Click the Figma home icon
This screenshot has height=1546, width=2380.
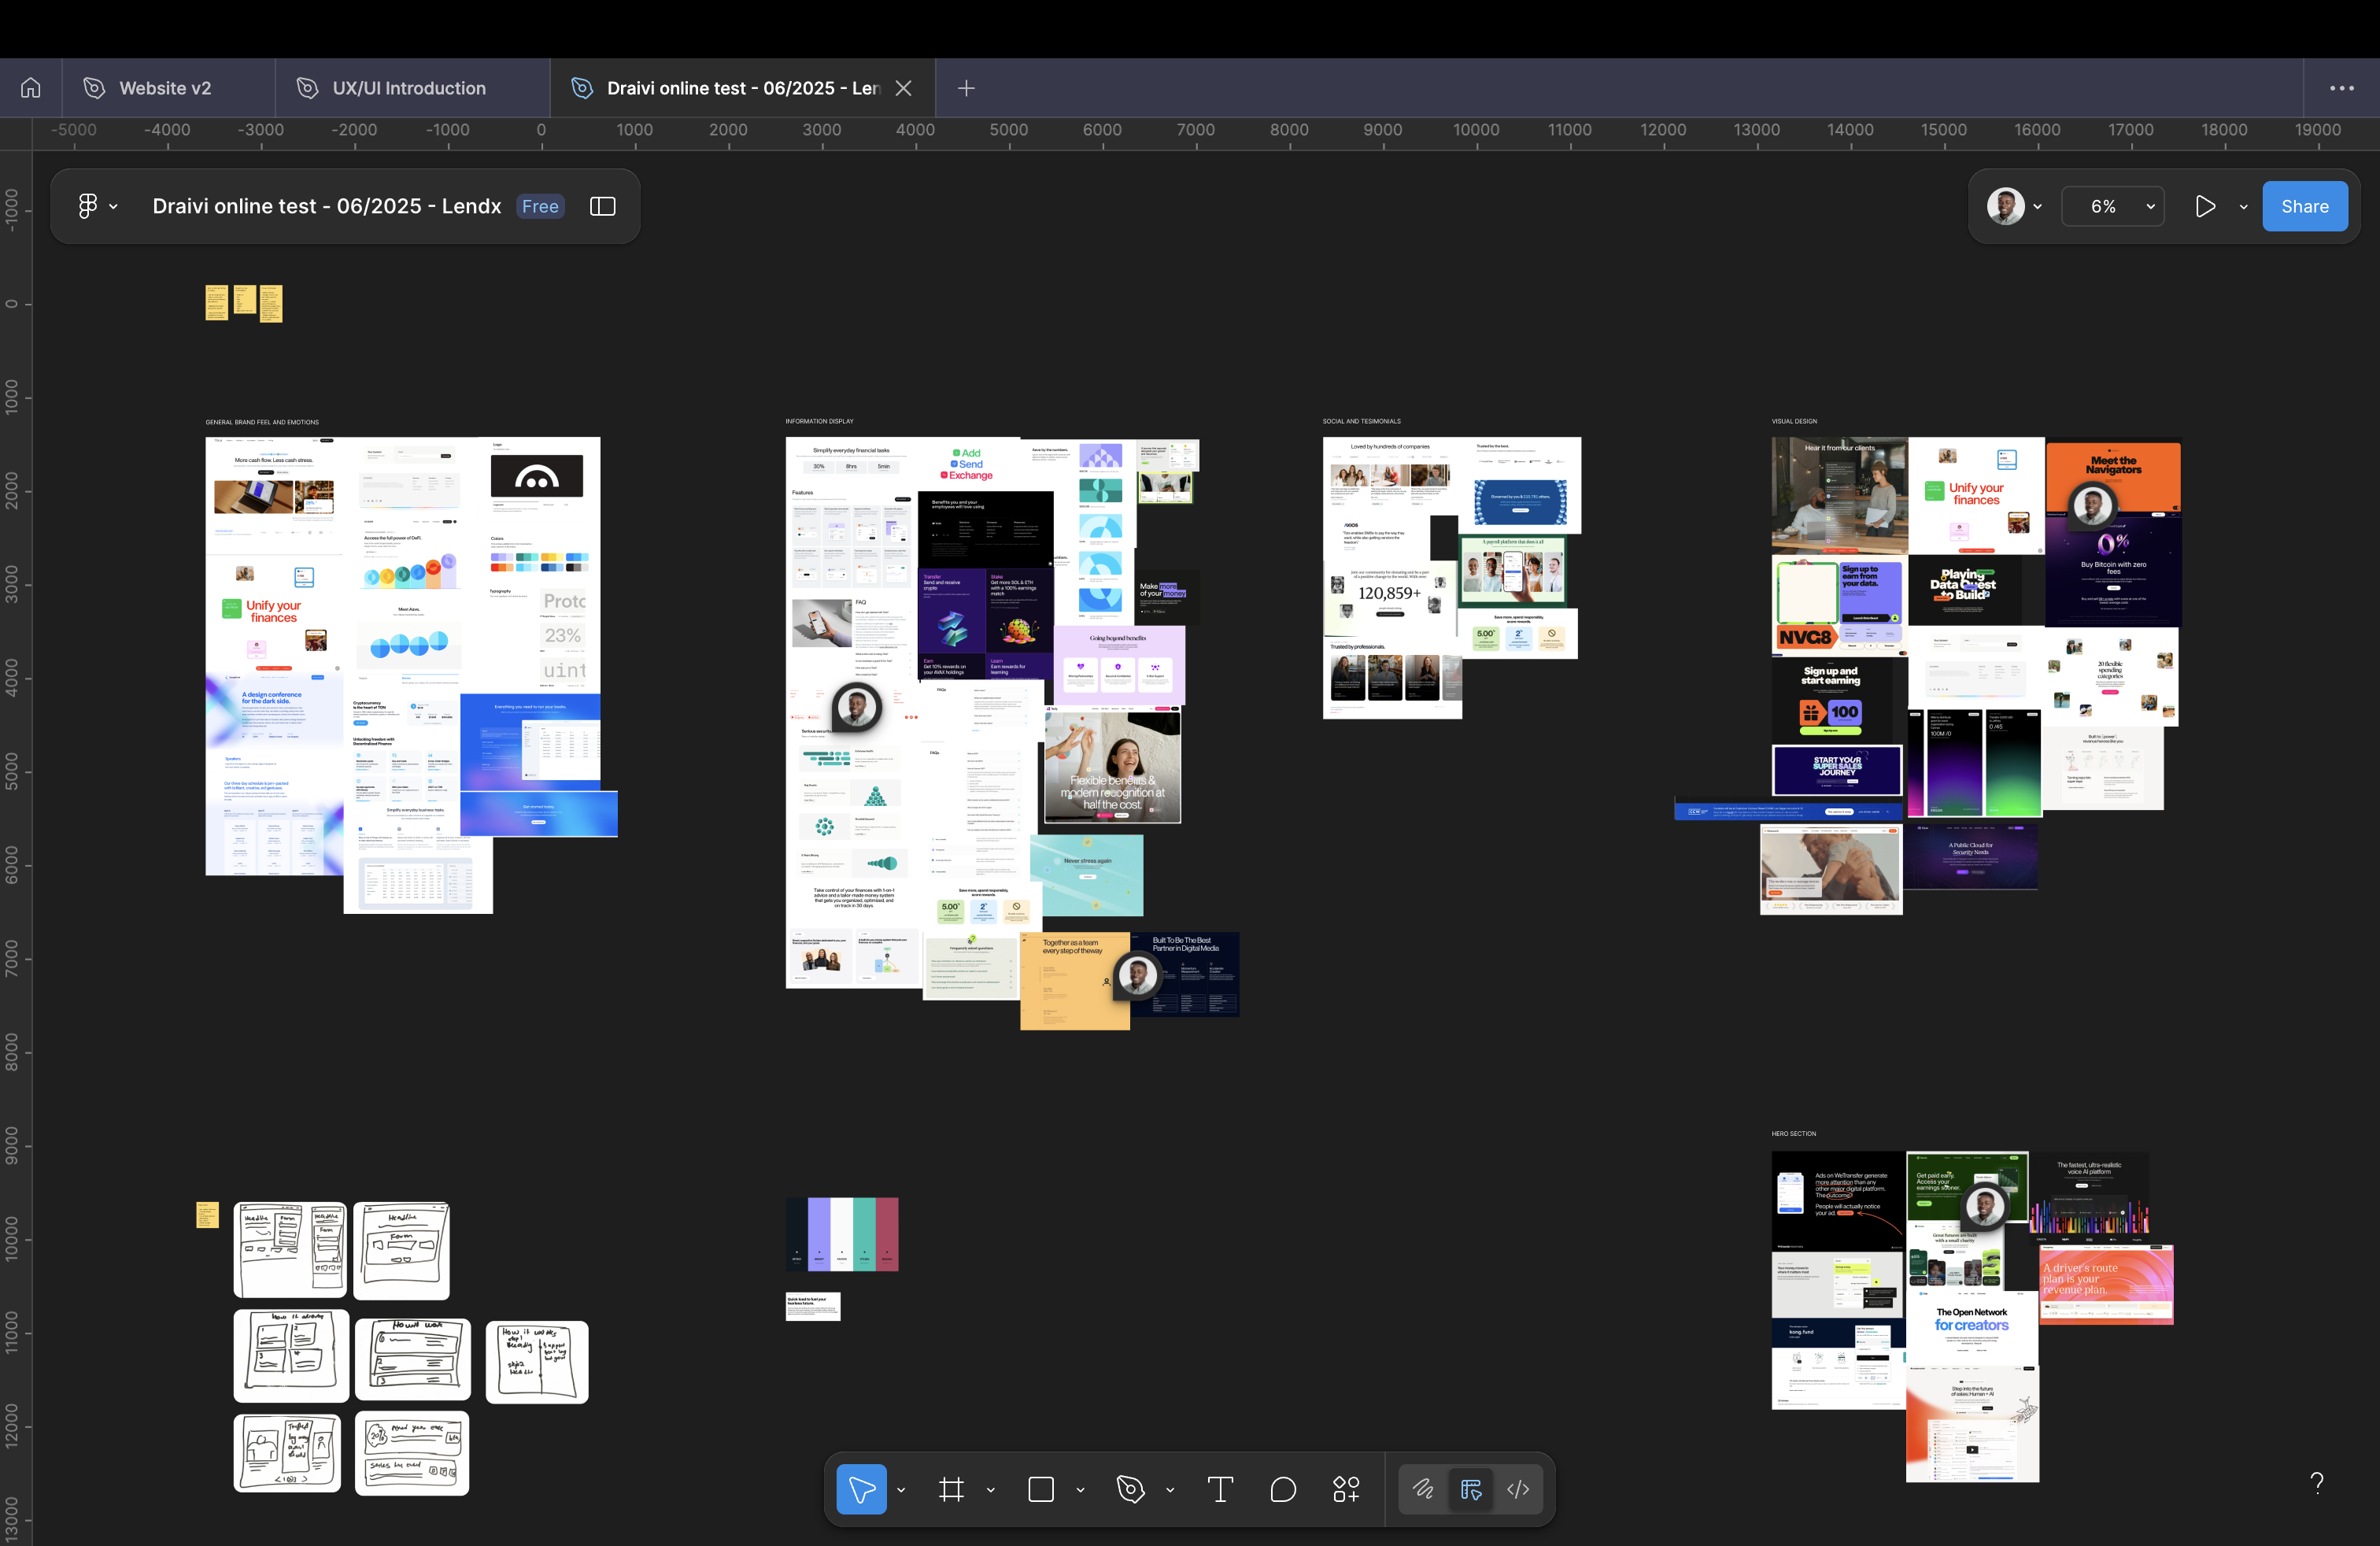tap(29, 87)
